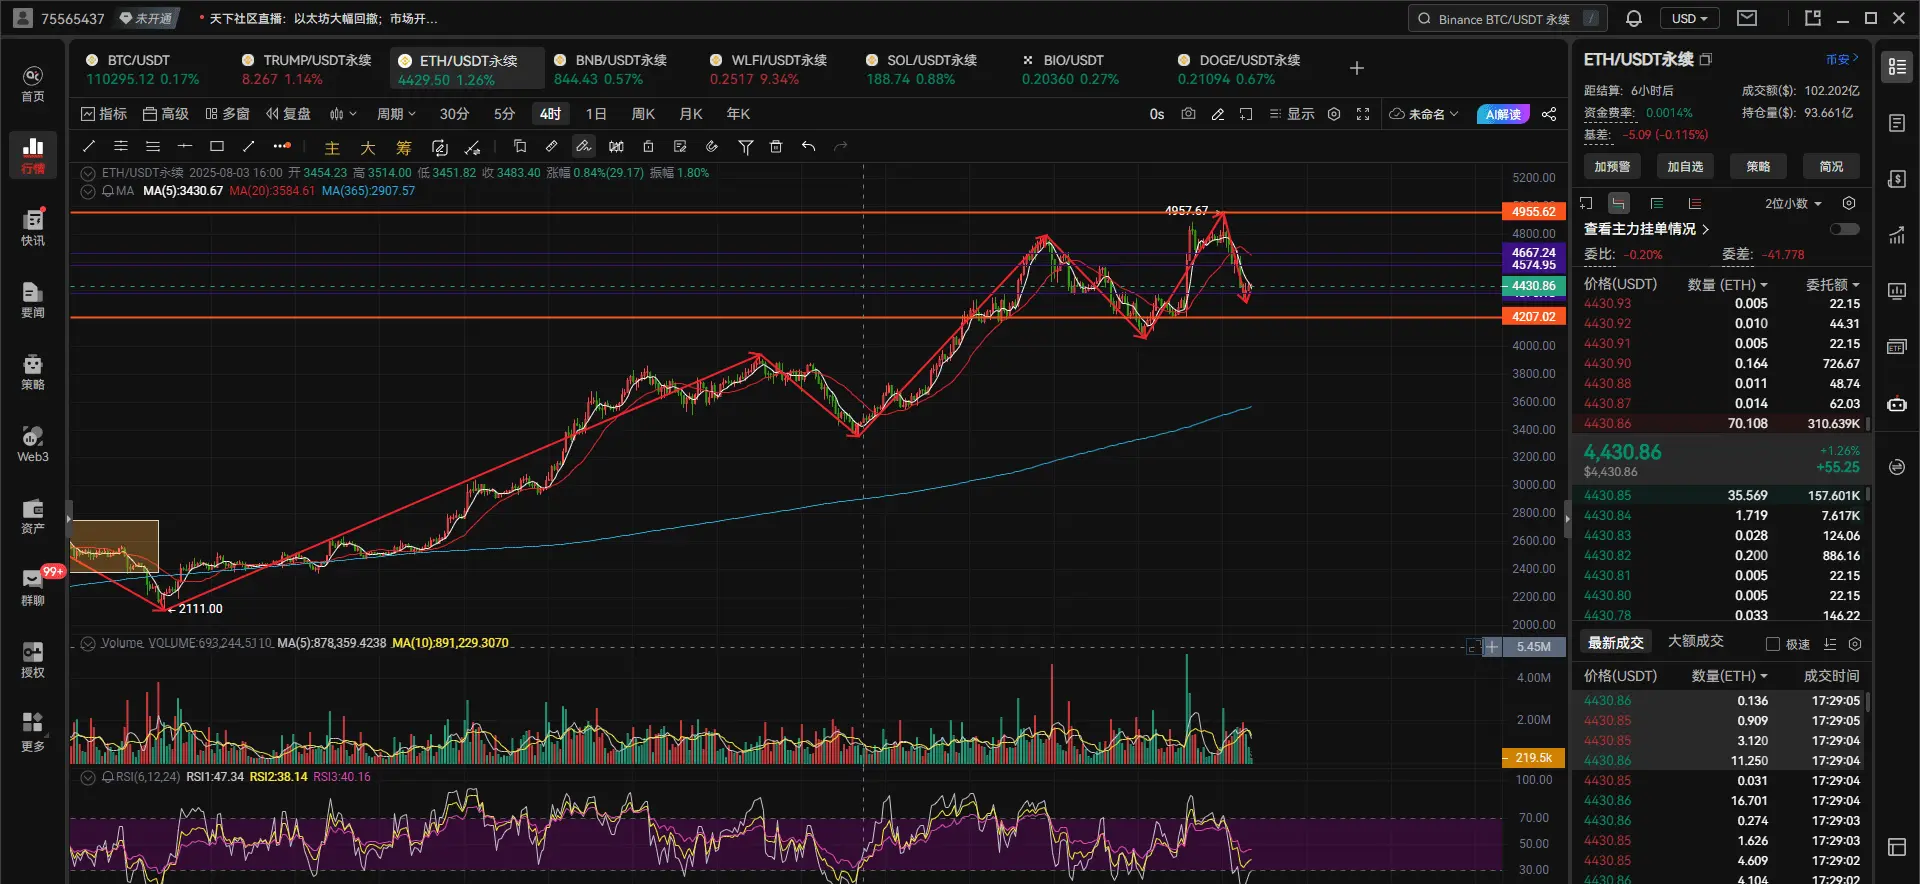
Task: Click the 简况 button
Action: tap(1831, 166)
